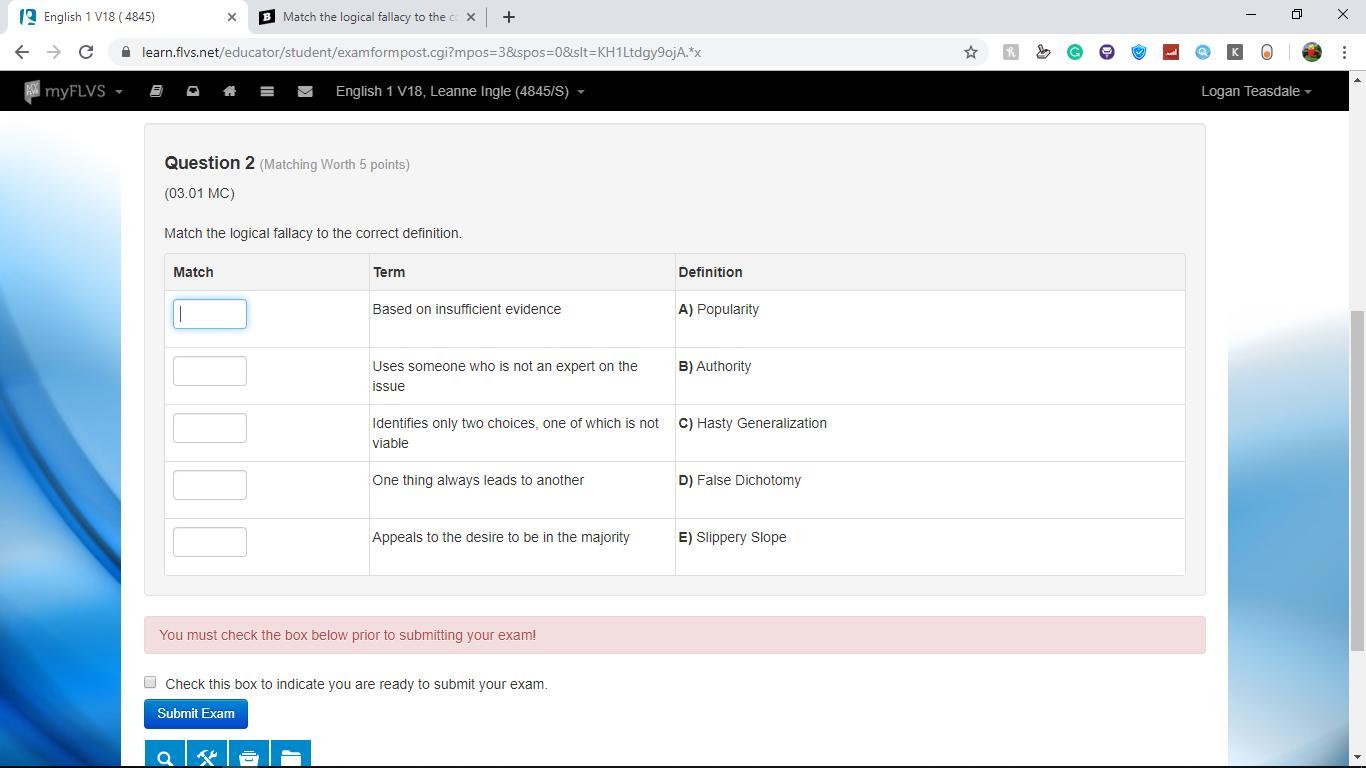
Task: Click match box for Appeals to majority row
Action: click(210, 542)
